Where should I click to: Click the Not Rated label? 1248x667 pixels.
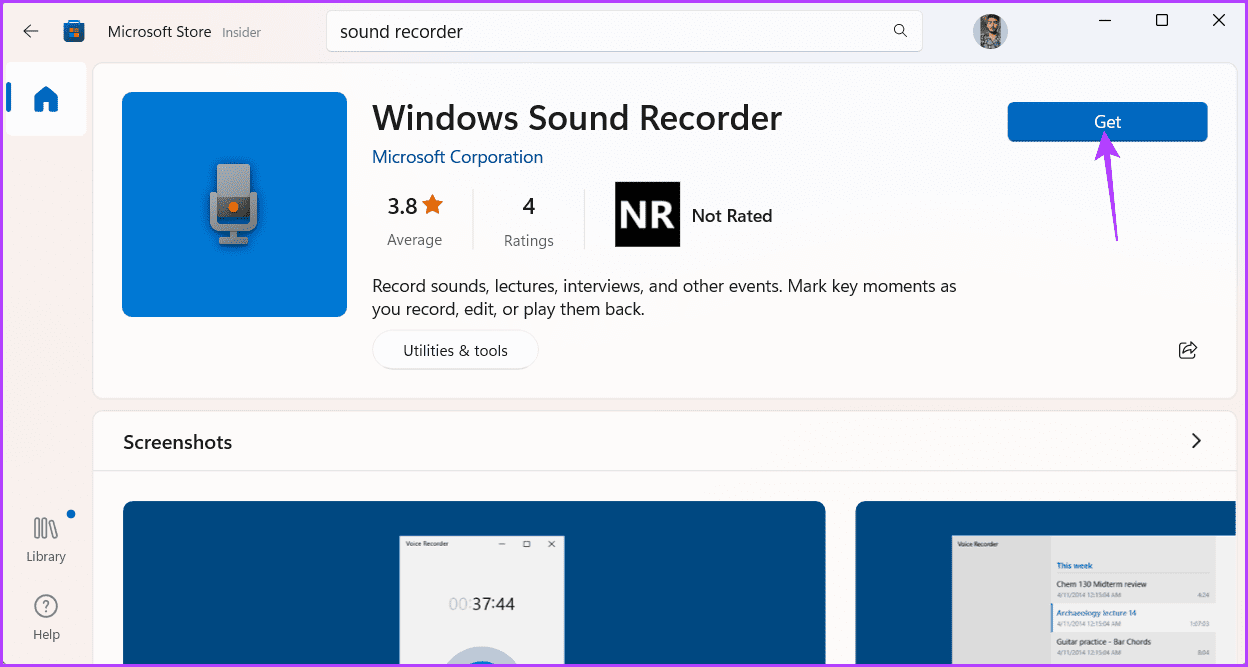pos(732,216)
